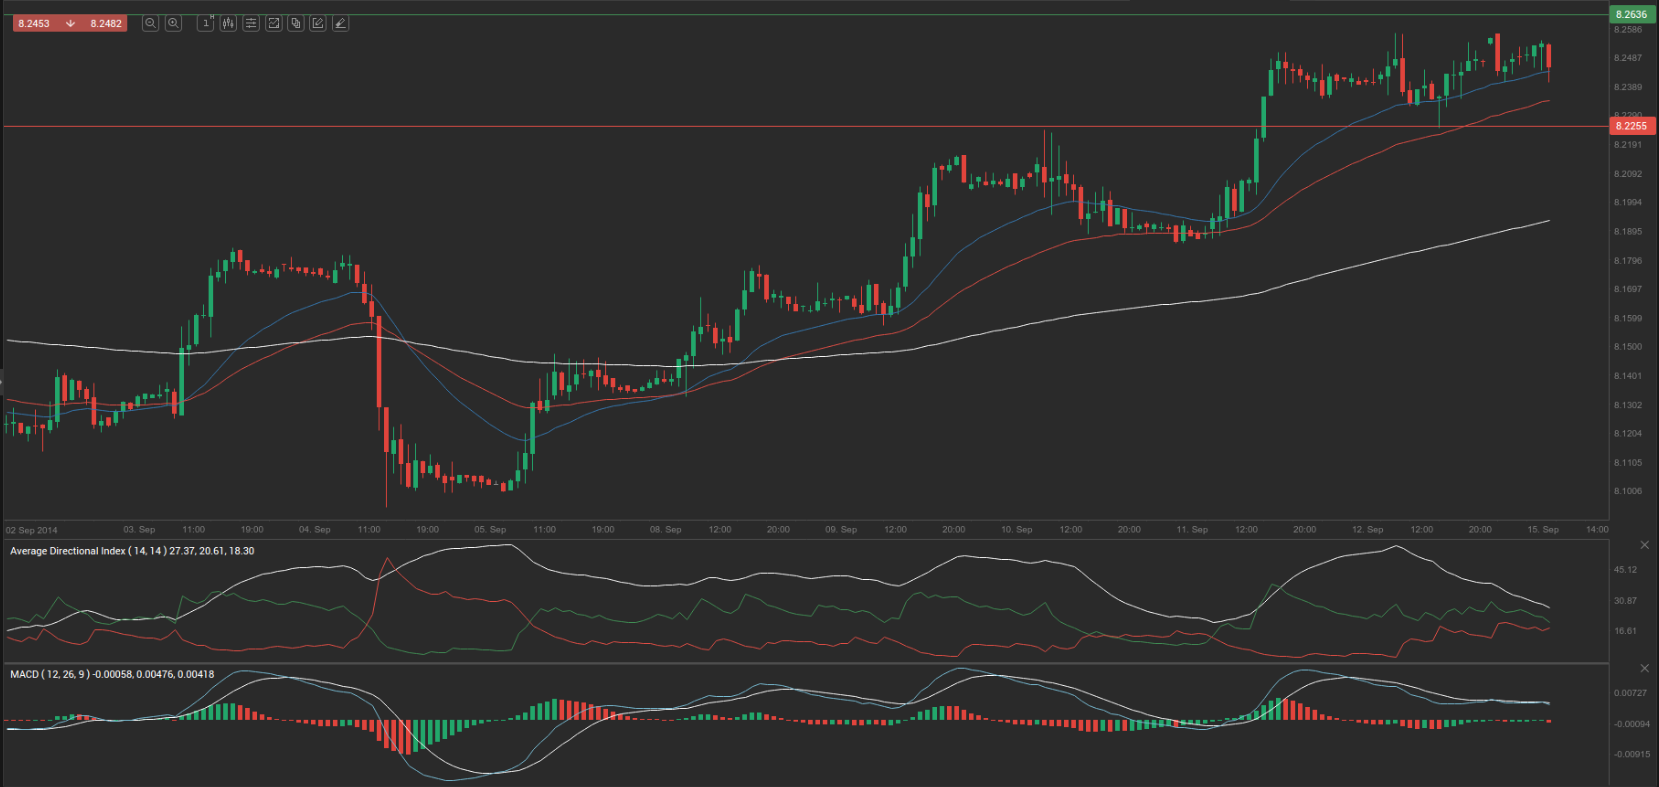Click the chart snapshot icon in toolbar
The height and width of the screenshot is (787, 1659).
[x=273, y=23]
